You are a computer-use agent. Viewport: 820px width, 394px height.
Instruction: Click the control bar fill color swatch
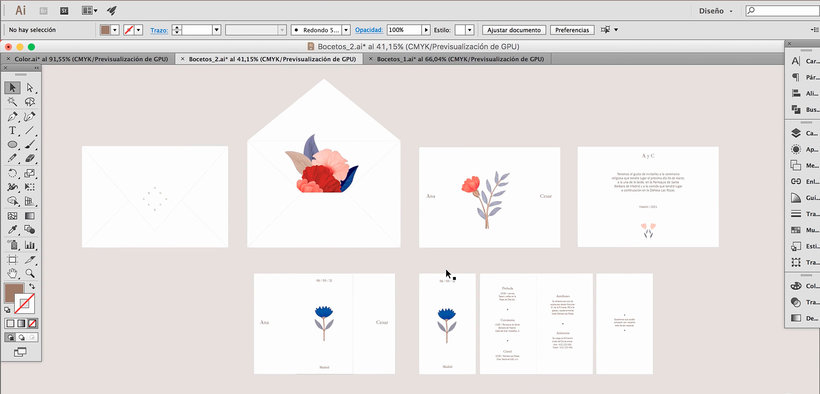(105, 30)
